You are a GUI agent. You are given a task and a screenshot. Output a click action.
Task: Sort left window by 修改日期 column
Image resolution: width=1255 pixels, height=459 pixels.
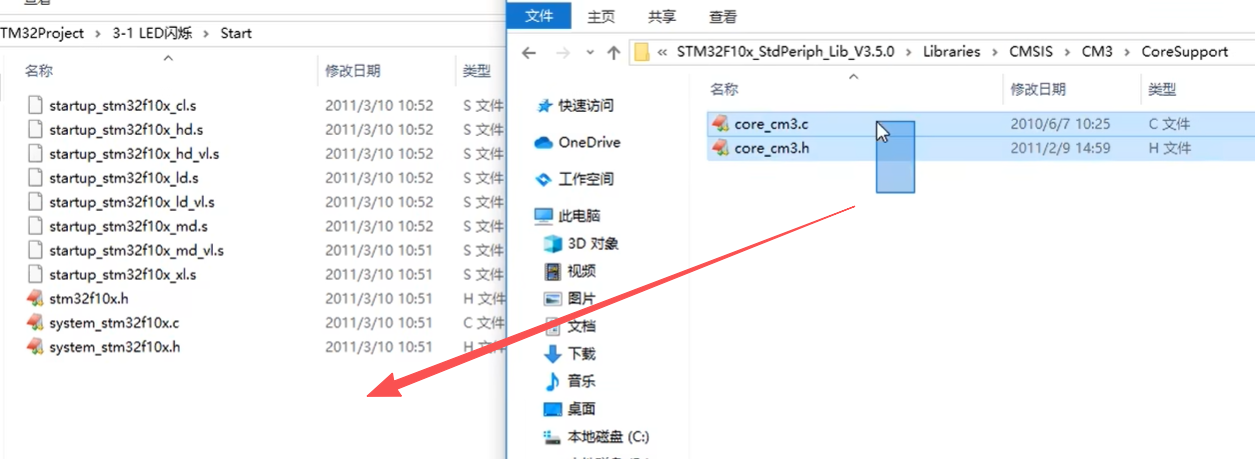pyautogui.click(x=352, y=71)
